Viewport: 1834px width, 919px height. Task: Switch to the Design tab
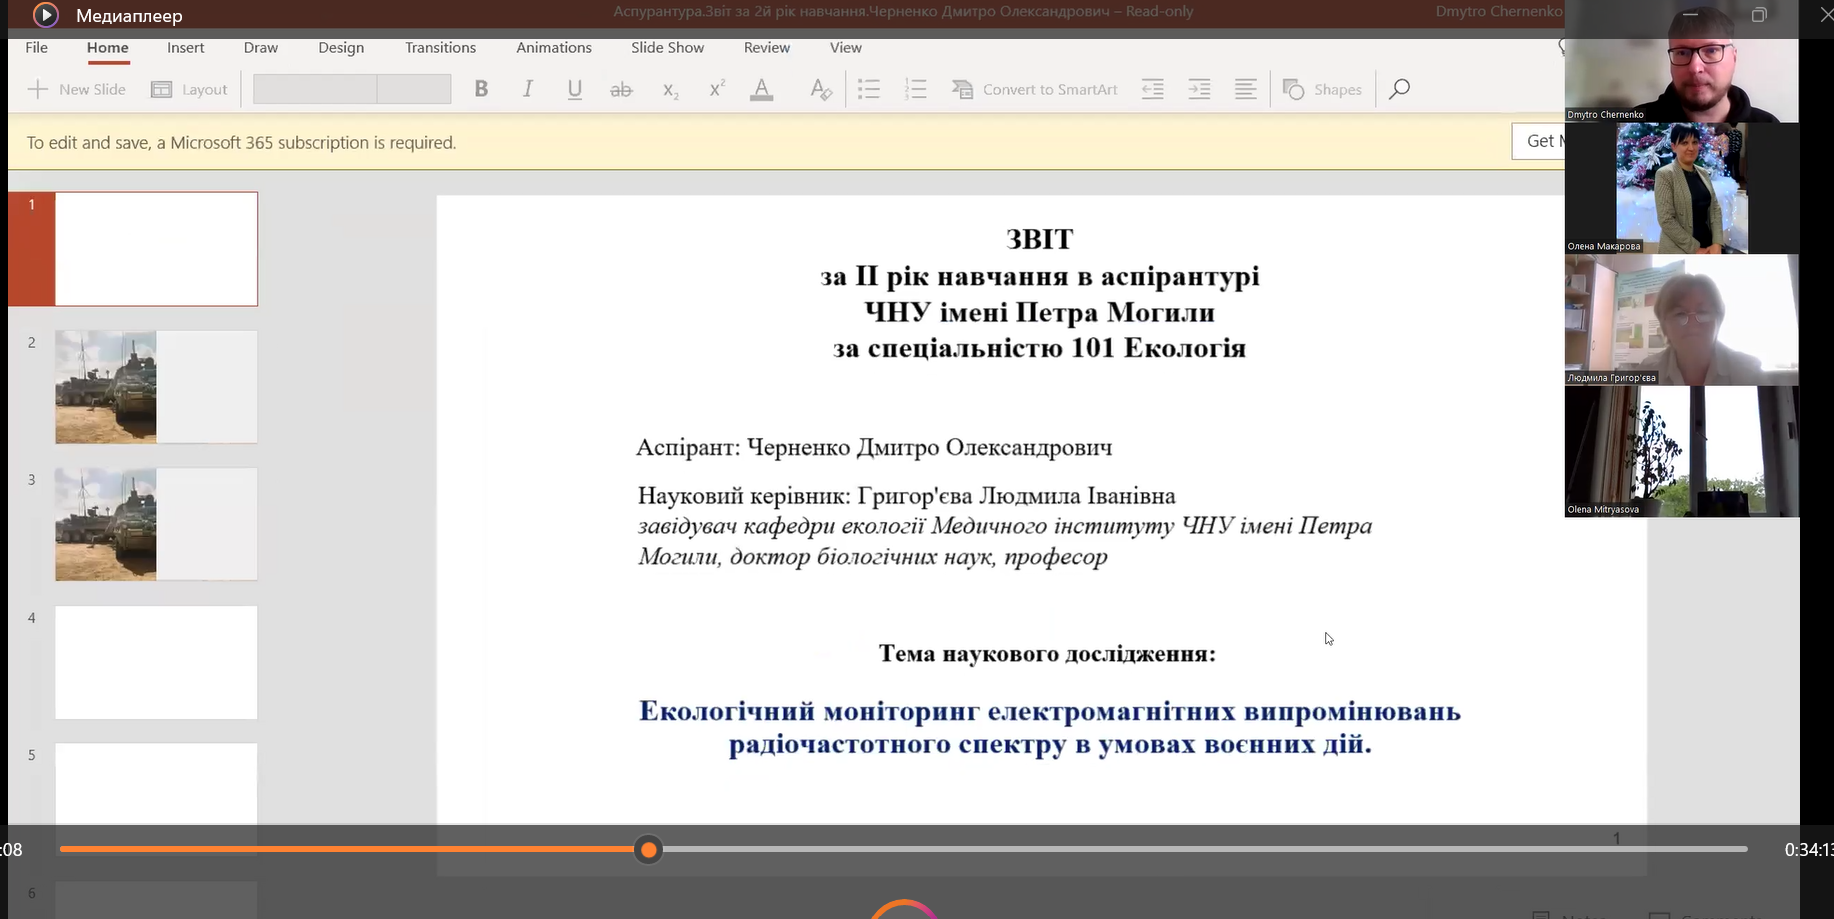341,47
